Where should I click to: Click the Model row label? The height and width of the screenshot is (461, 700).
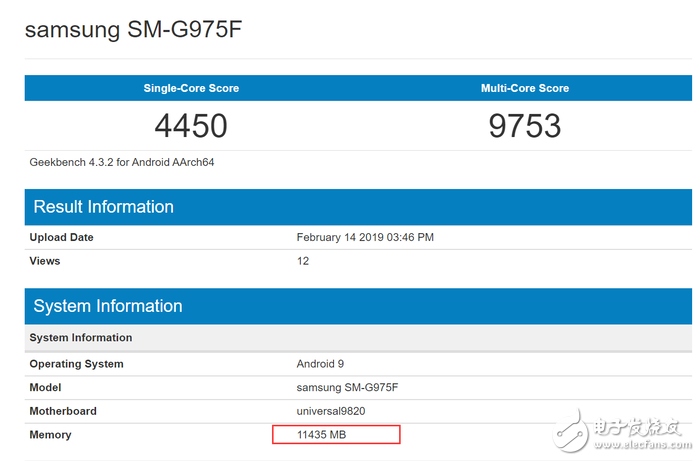pos(46,388)
